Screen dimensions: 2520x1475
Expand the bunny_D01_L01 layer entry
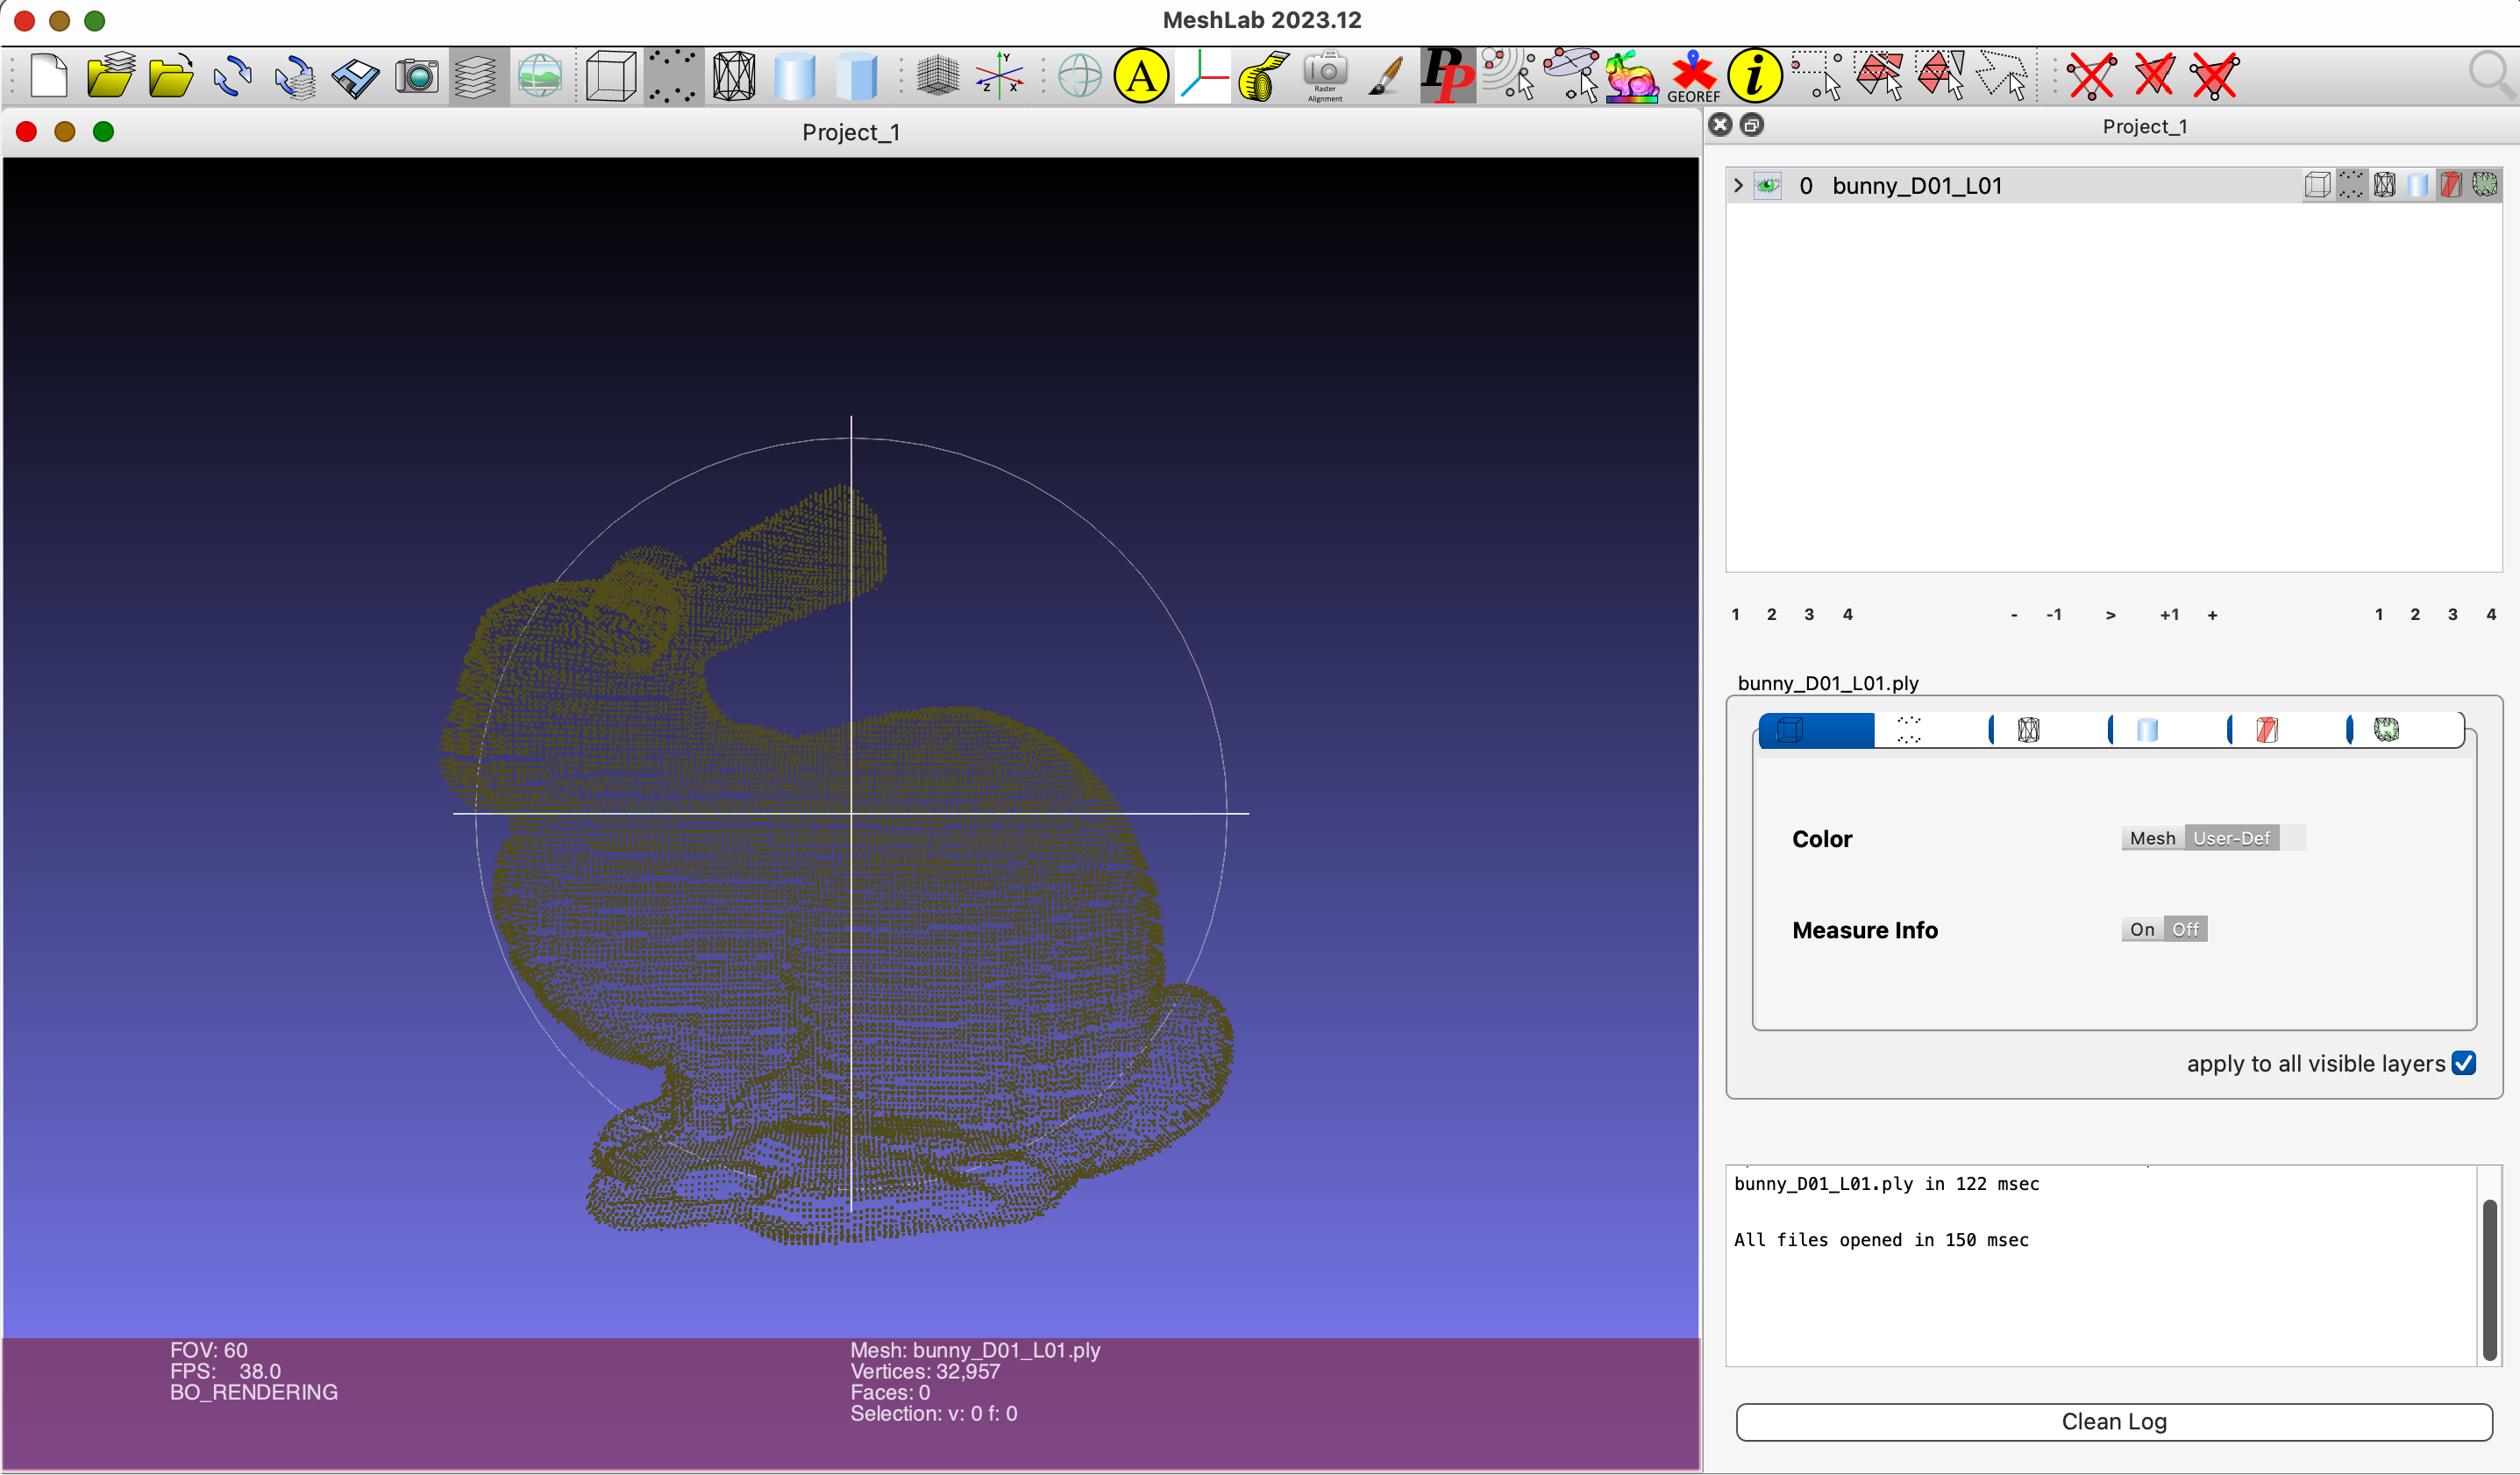[1738, 186]
